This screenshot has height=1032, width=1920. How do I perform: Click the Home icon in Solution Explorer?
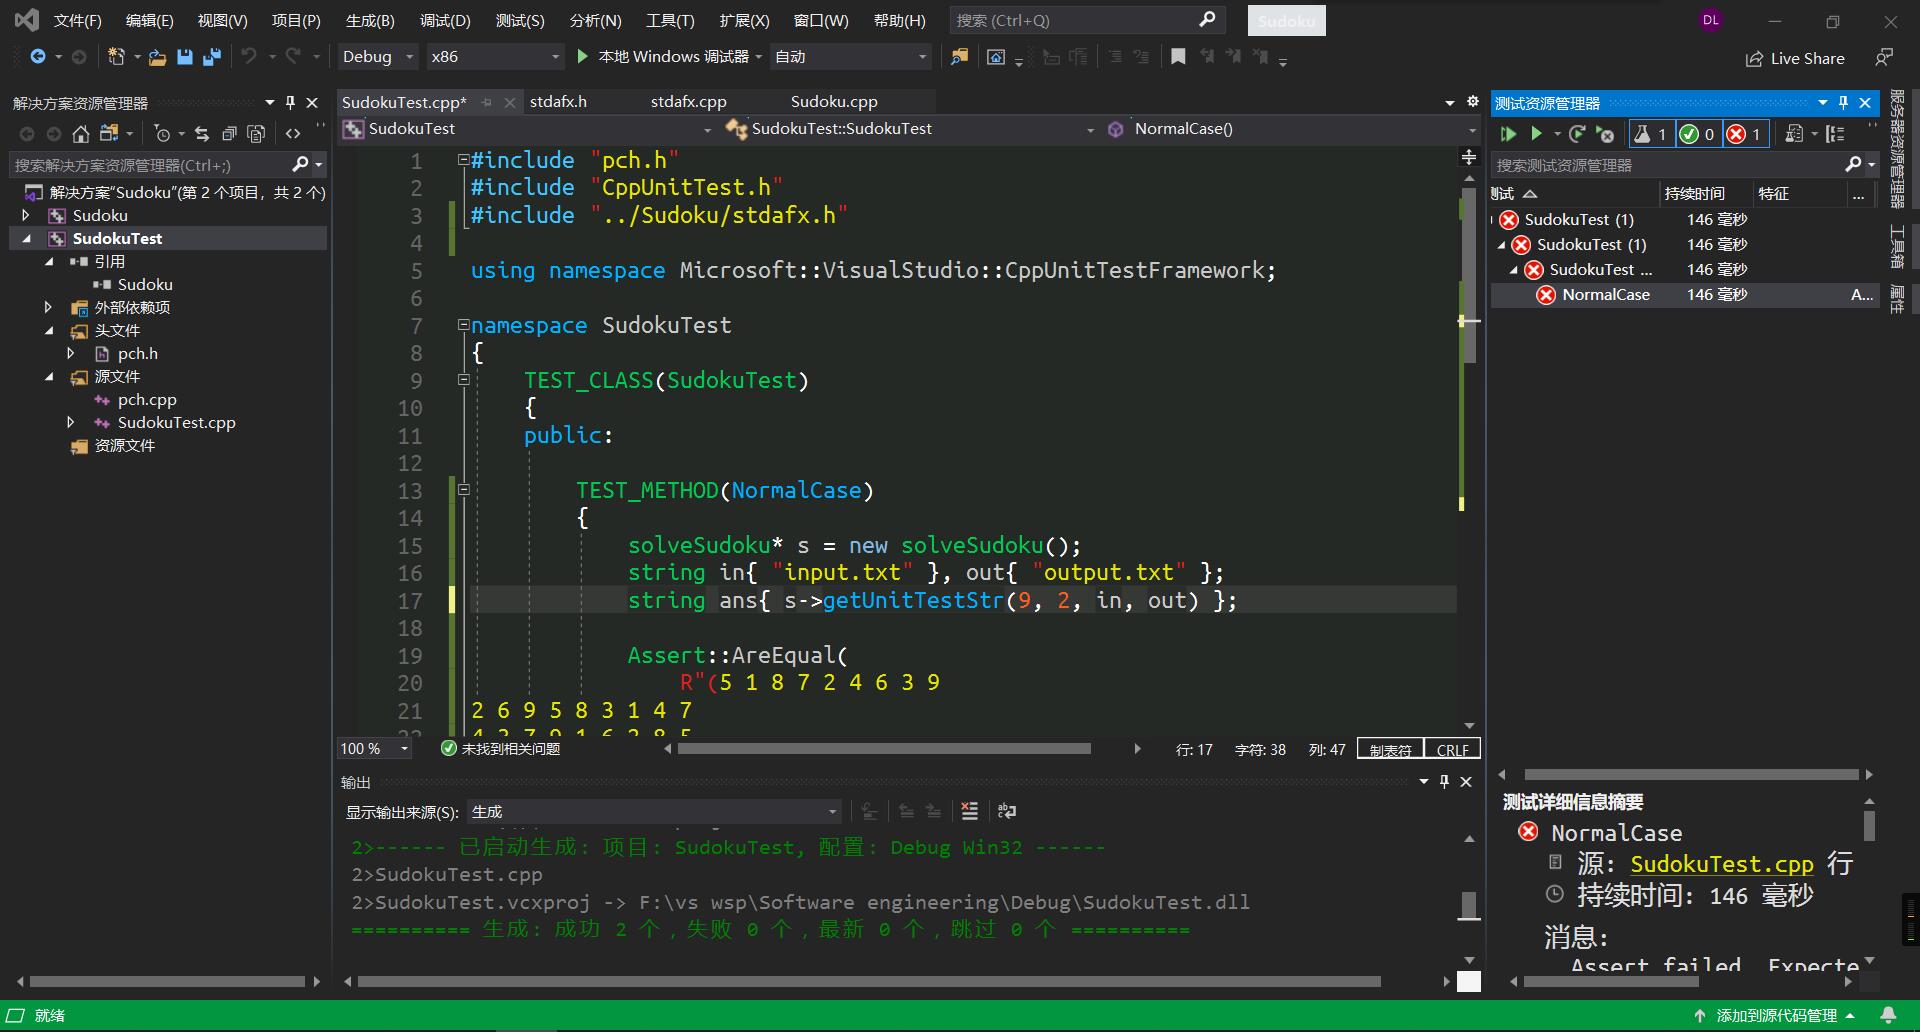pos(81,134)
